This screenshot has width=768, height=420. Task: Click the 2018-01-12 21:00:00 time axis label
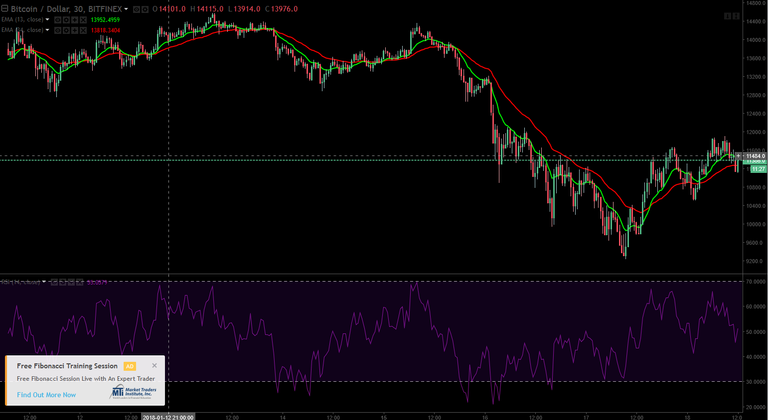(x=168, y=417)
